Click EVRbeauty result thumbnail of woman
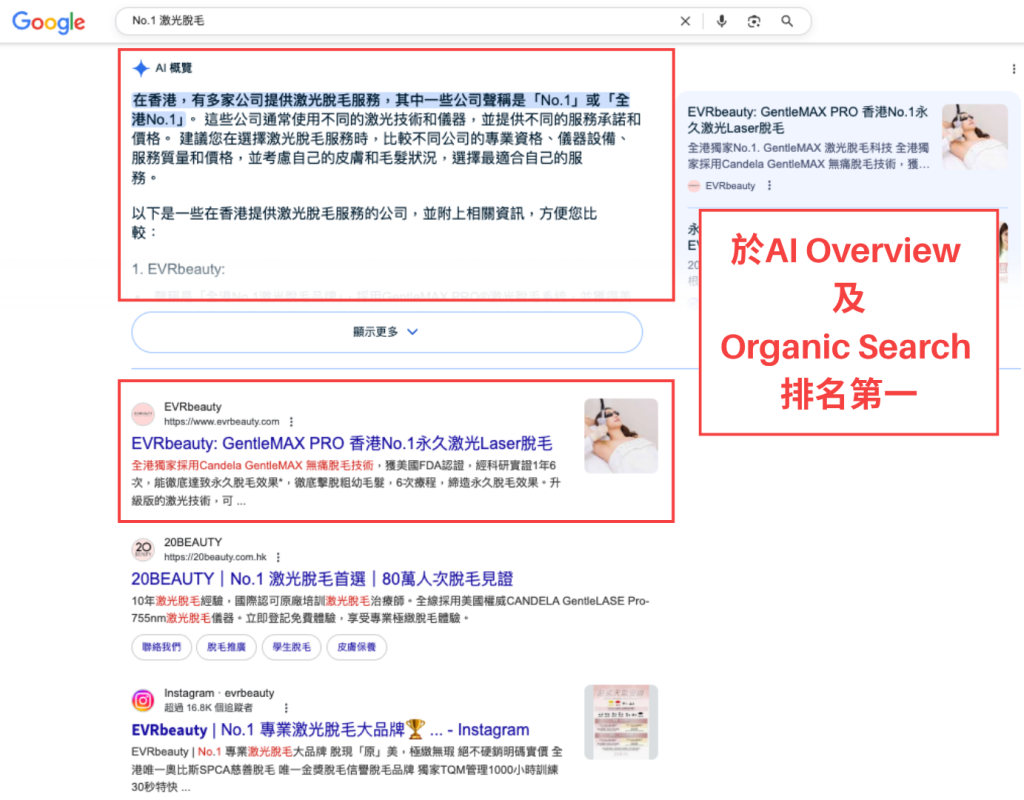The image size is (1024, 800). point(620,436)
